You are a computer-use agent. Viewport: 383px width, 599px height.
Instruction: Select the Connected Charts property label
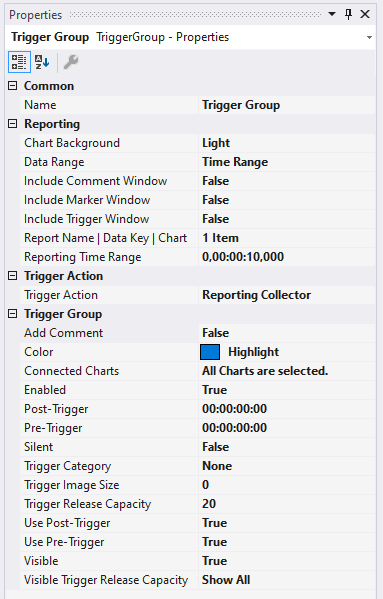click(71, 371)
